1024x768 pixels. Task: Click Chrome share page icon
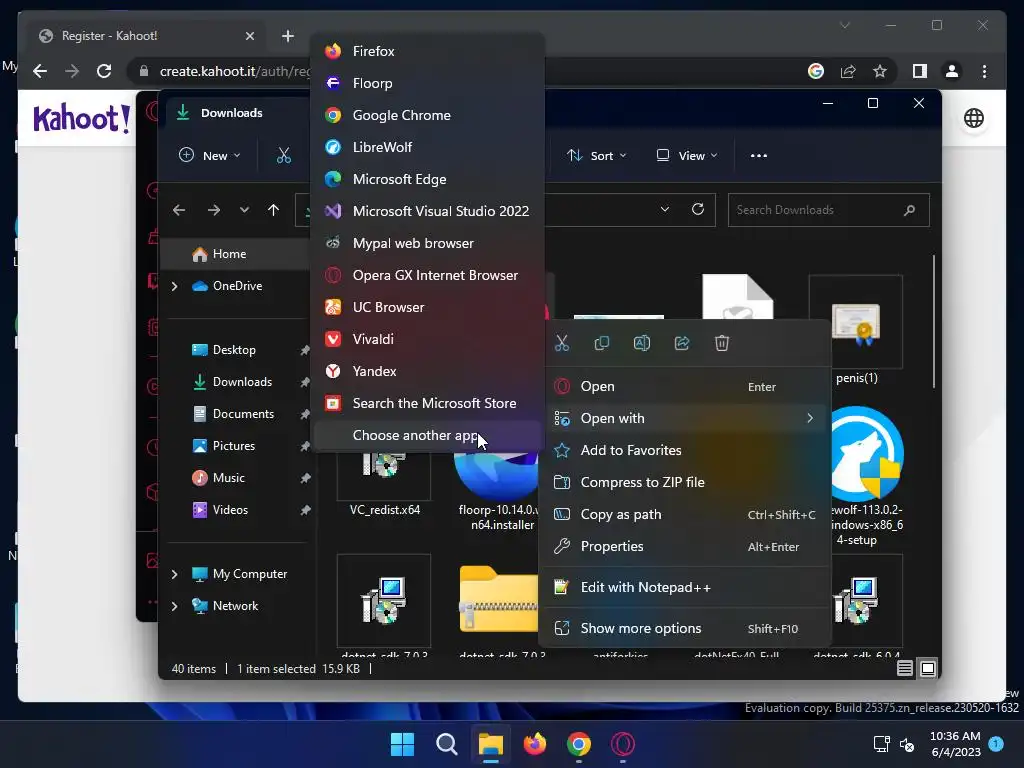(x=848, y=71)
